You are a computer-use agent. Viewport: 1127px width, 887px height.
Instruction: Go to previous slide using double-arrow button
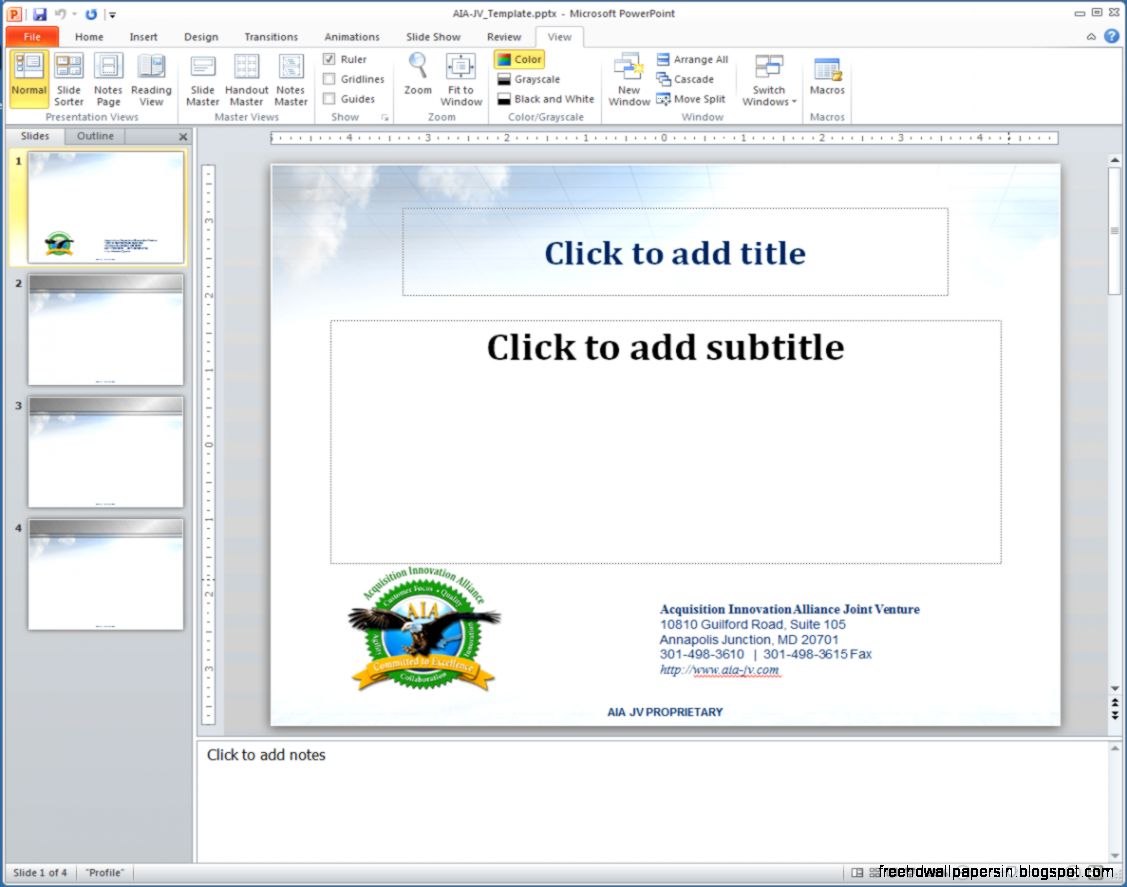pyautogui.click(x=1115, y=702)
